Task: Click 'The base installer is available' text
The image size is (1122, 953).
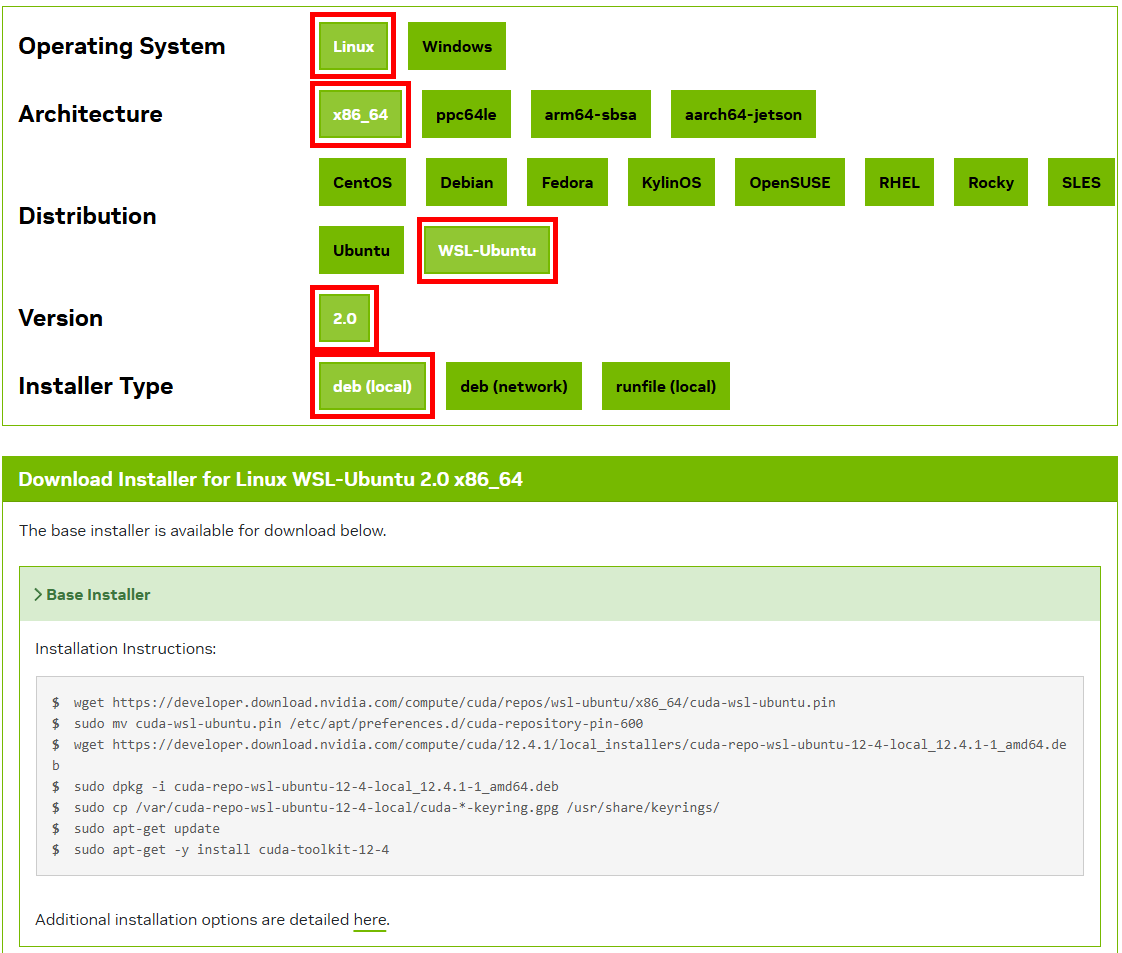Action: coord(203,531)
